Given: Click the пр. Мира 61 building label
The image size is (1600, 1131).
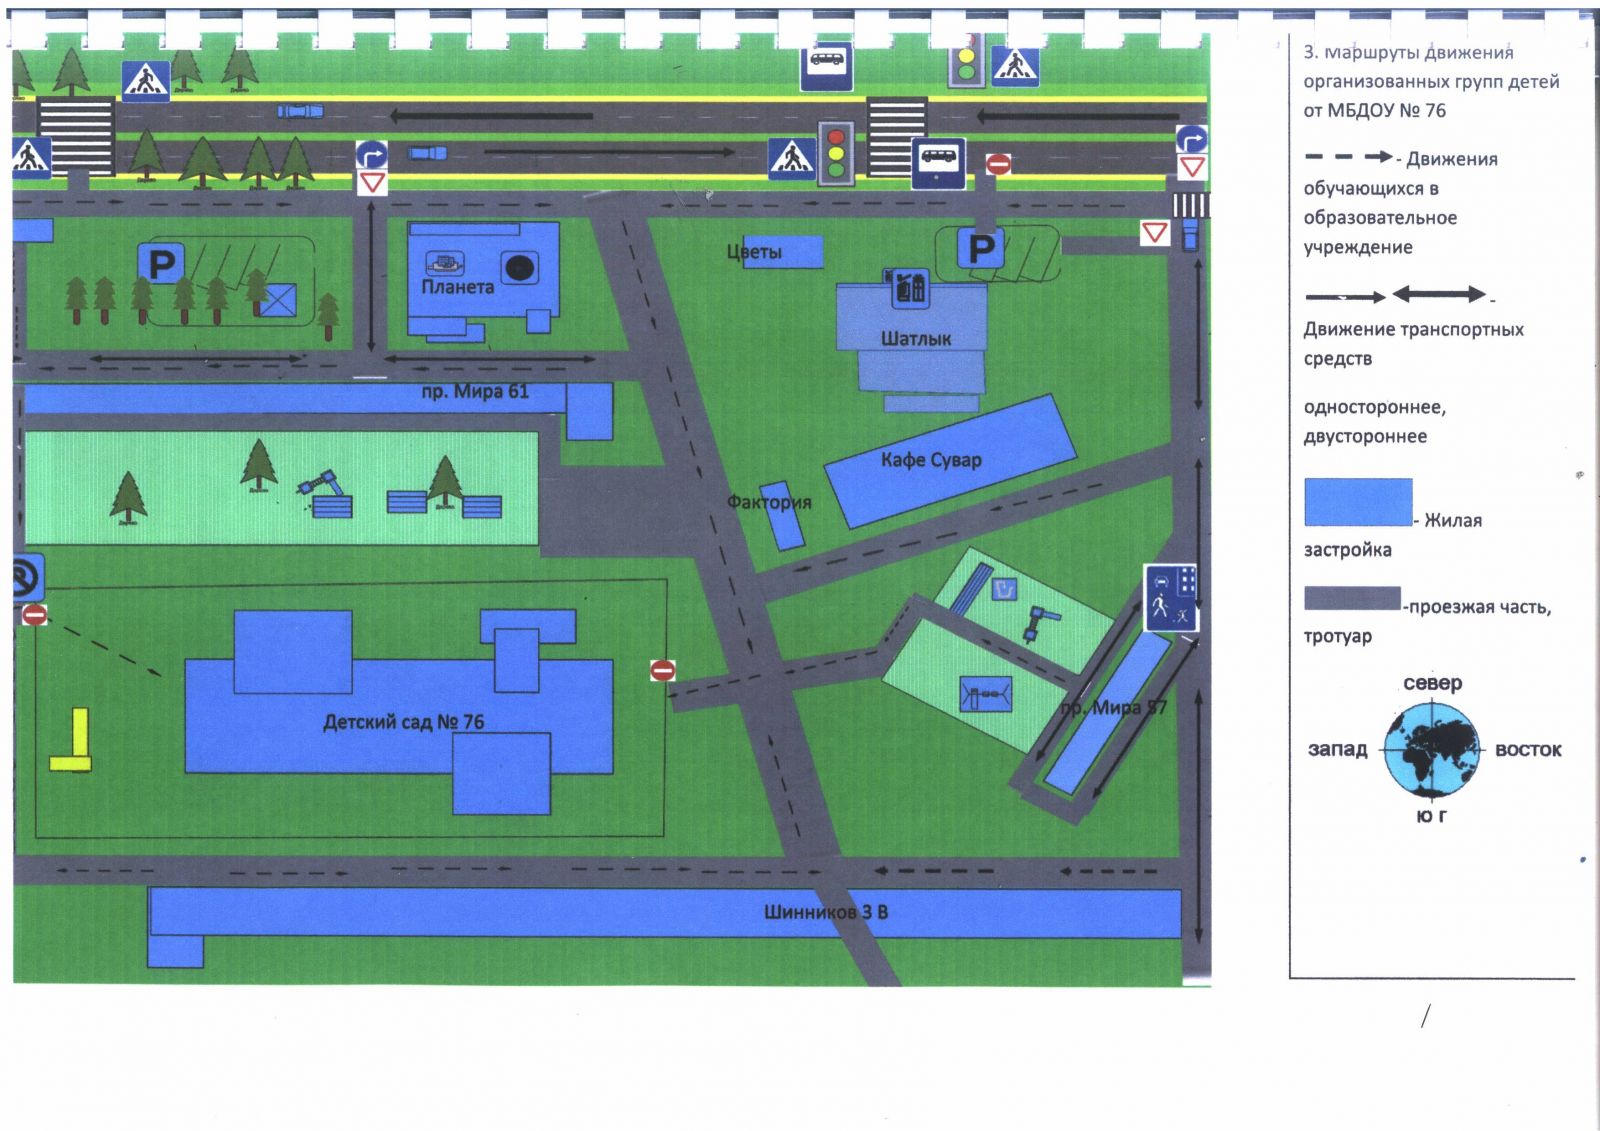Looking at the screenshot, I should [474, 392].
